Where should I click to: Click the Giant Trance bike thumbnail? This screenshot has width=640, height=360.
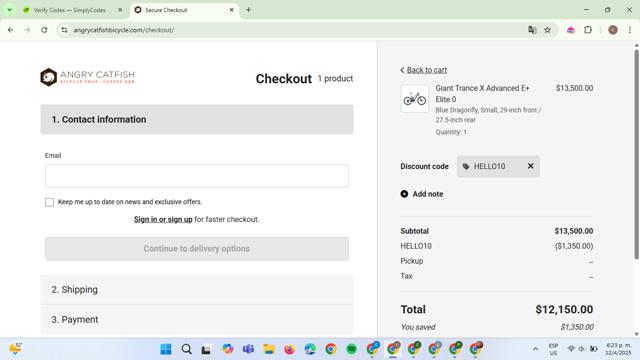(415, 98)
